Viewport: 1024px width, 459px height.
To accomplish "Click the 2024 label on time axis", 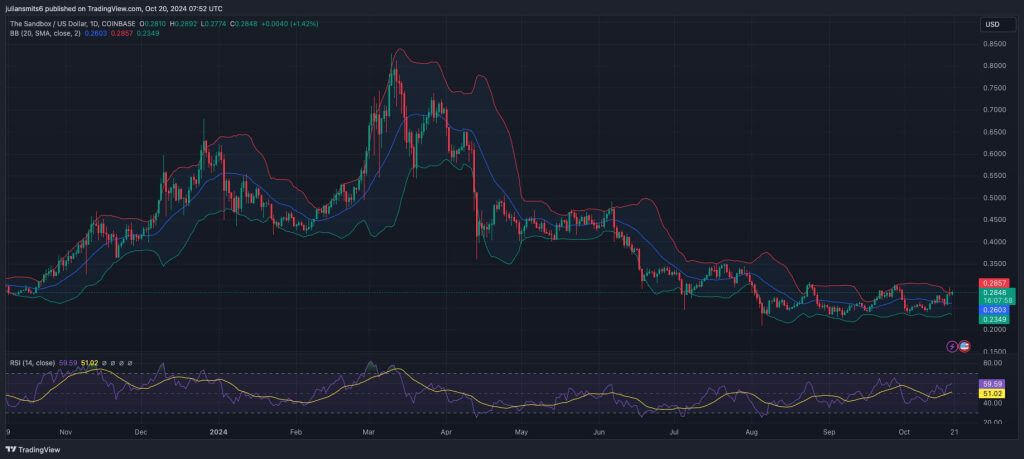I will pyautogui.click(x=218, y=432).
